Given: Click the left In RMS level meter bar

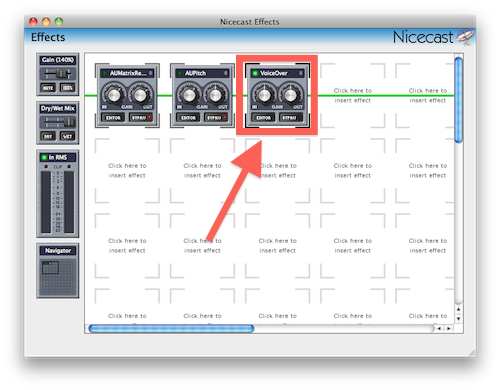Looking at the screenshot, I should 46,202.
